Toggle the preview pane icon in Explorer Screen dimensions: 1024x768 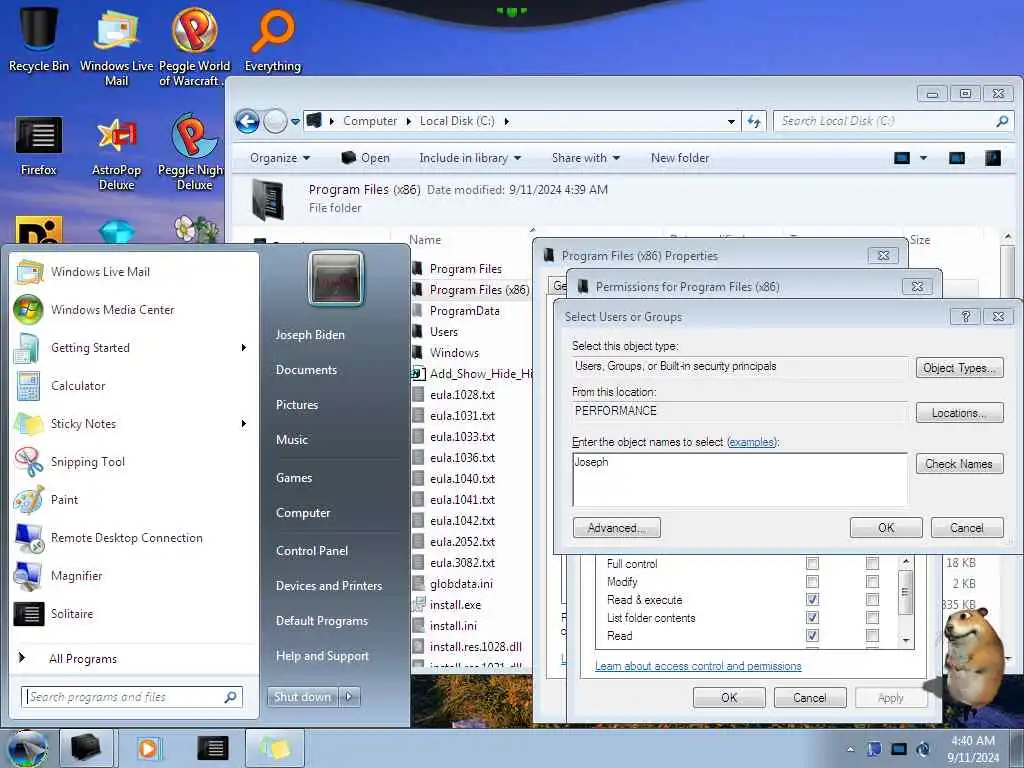pos(957,157)
